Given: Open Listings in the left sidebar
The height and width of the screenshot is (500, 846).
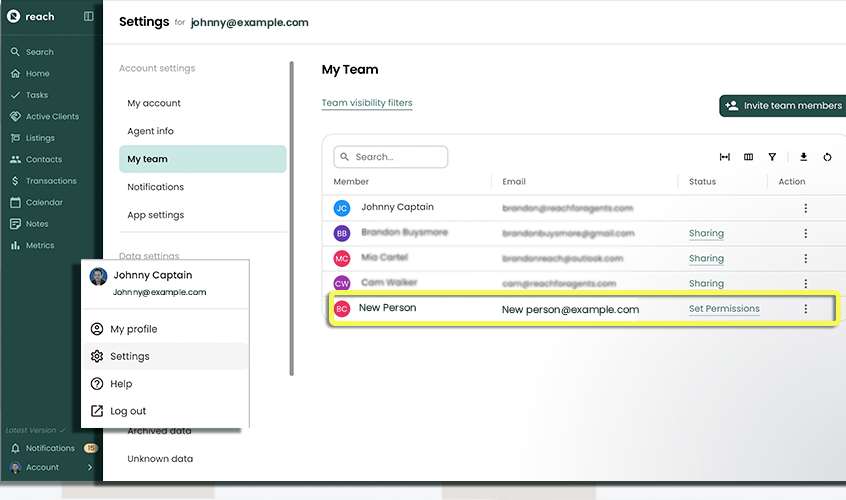Looking at the screenshot, I should click(40, 138).
